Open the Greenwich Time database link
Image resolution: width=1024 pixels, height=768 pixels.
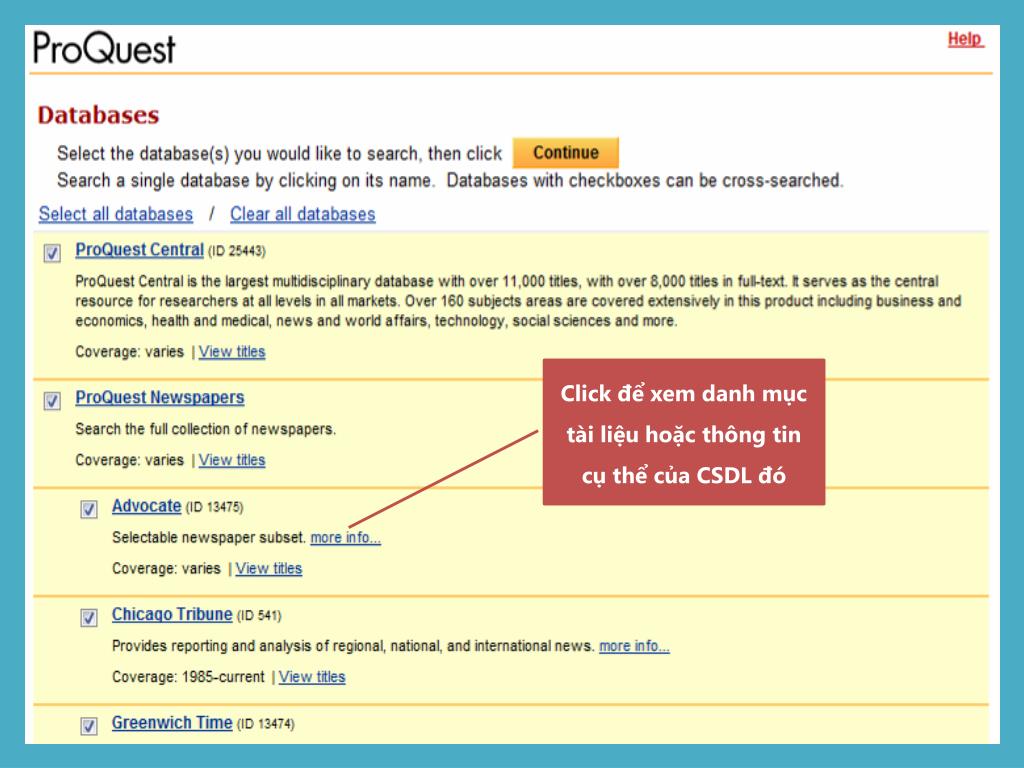(x=172, y=722)
